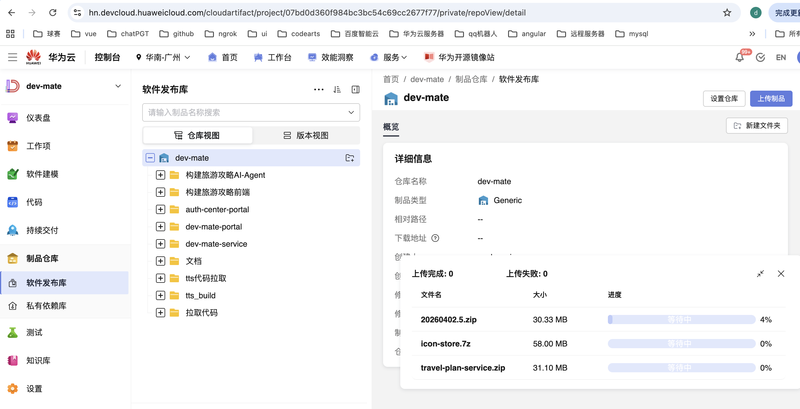Minimize the upload progress dialog
Image resolution: width=800 pixels, height=409 pixels.
tap(760, 274)
